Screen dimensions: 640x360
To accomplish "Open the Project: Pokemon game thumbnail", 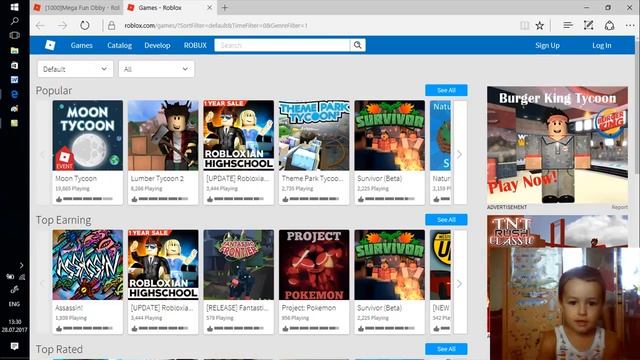I will tap(314, 265).
